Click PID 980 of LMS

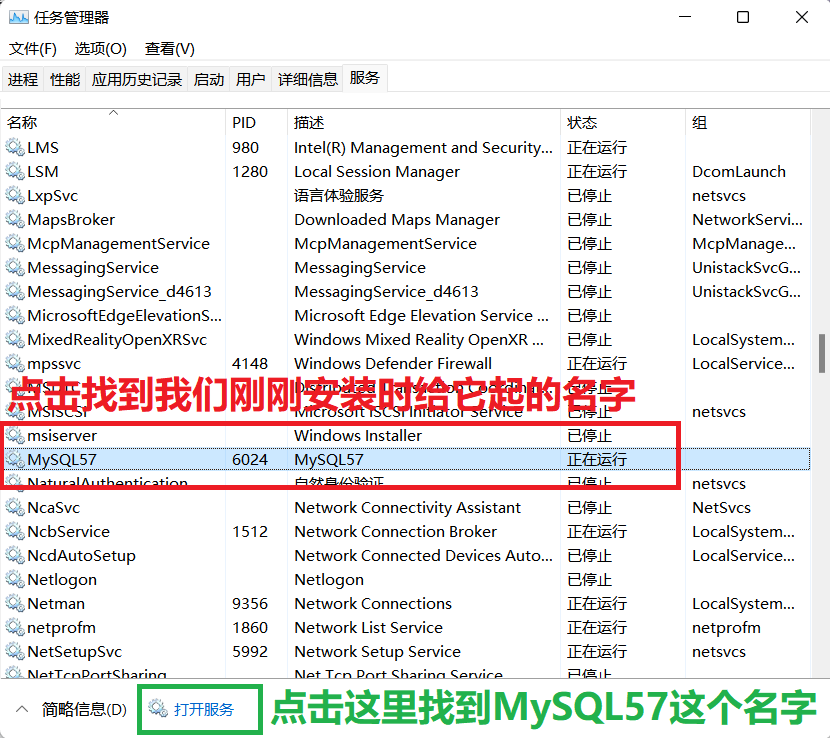245,147
